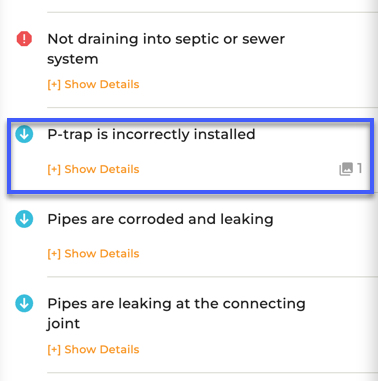The width and height of the screenshot is (378, 381).
Task: Click the word 'system' in the first item
Action: click(73, 59)
